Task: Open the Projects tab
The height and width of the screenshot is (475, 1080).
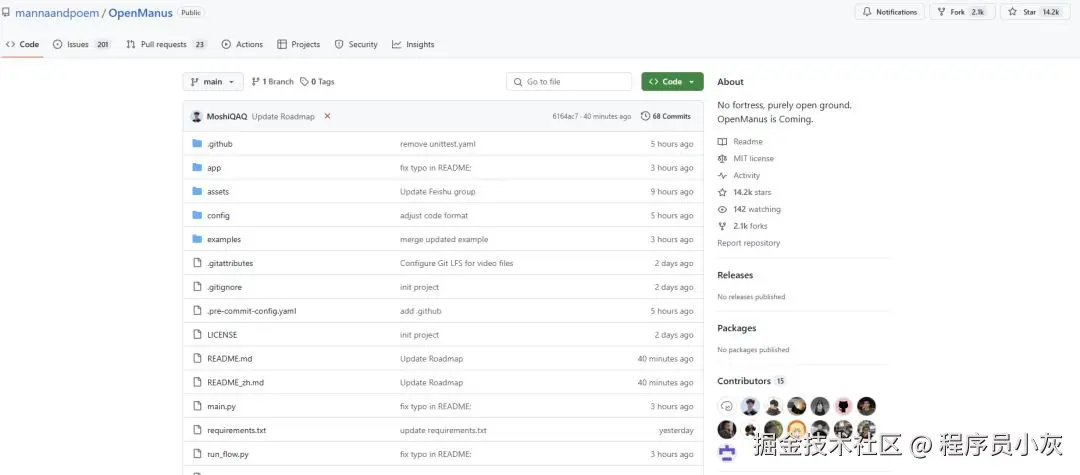Action: [x=298, y=44]
